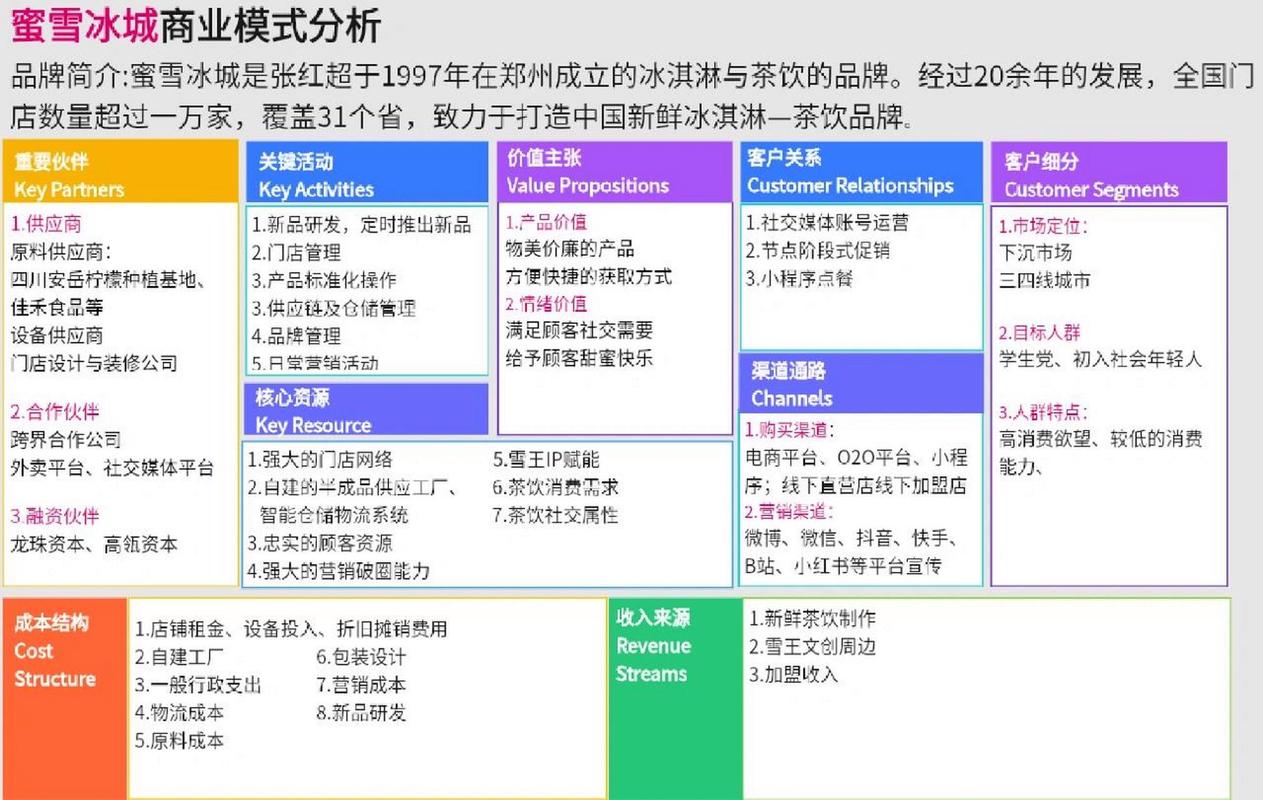Image resolution: width=1263 pixels, height=800 pixels.
Task: Select the line 4.强大的营销破圈能力
Action: point(339,572)
